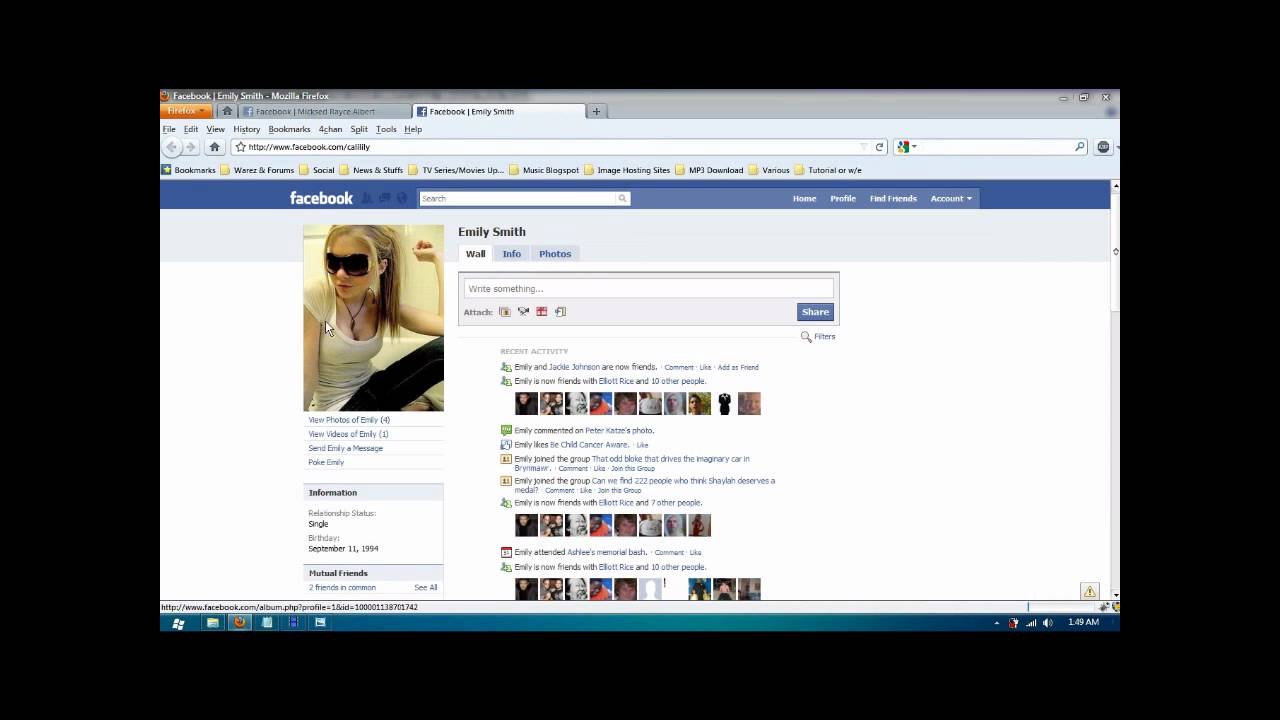Image resolution: width=1280 pixels, height=720 pixels.
Task: Click the Facebook logo
Action: (x=321, y=198)
